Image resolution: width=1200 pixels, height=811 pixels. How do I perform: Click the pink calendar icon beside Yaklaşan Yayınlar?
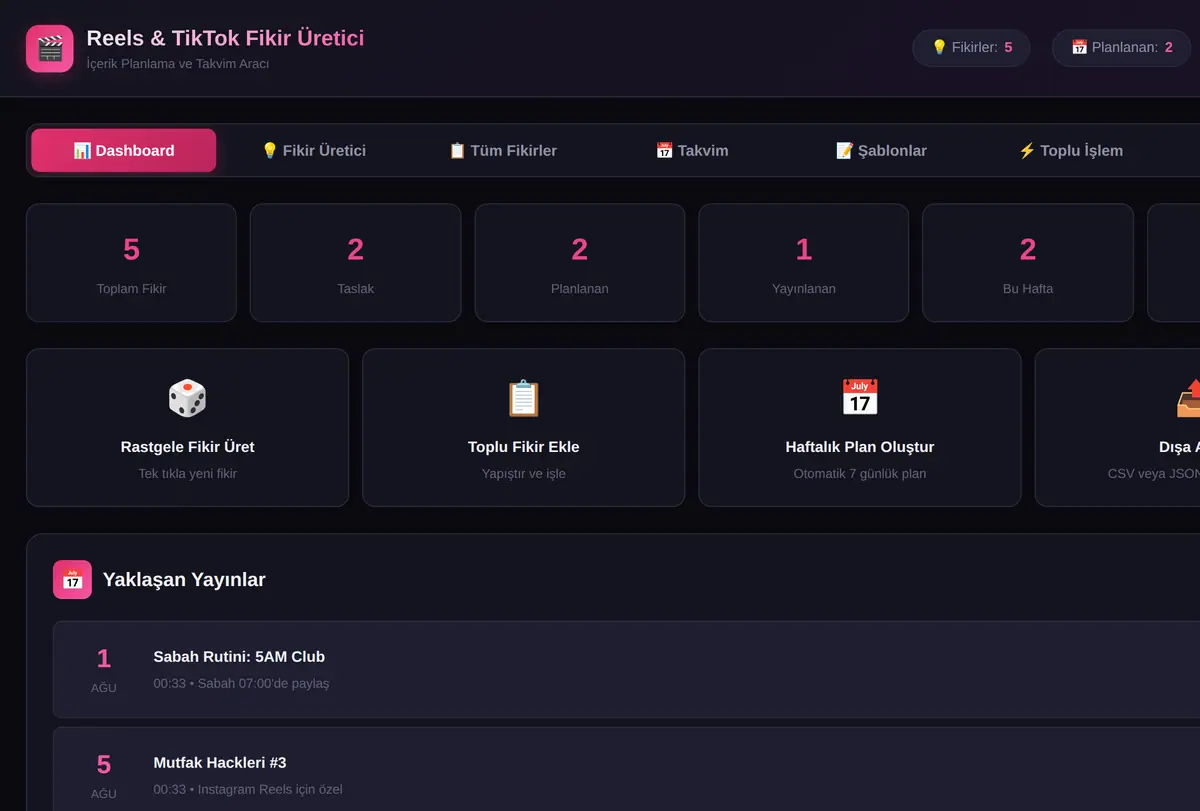pyautogui.click(x=72, y=580)
